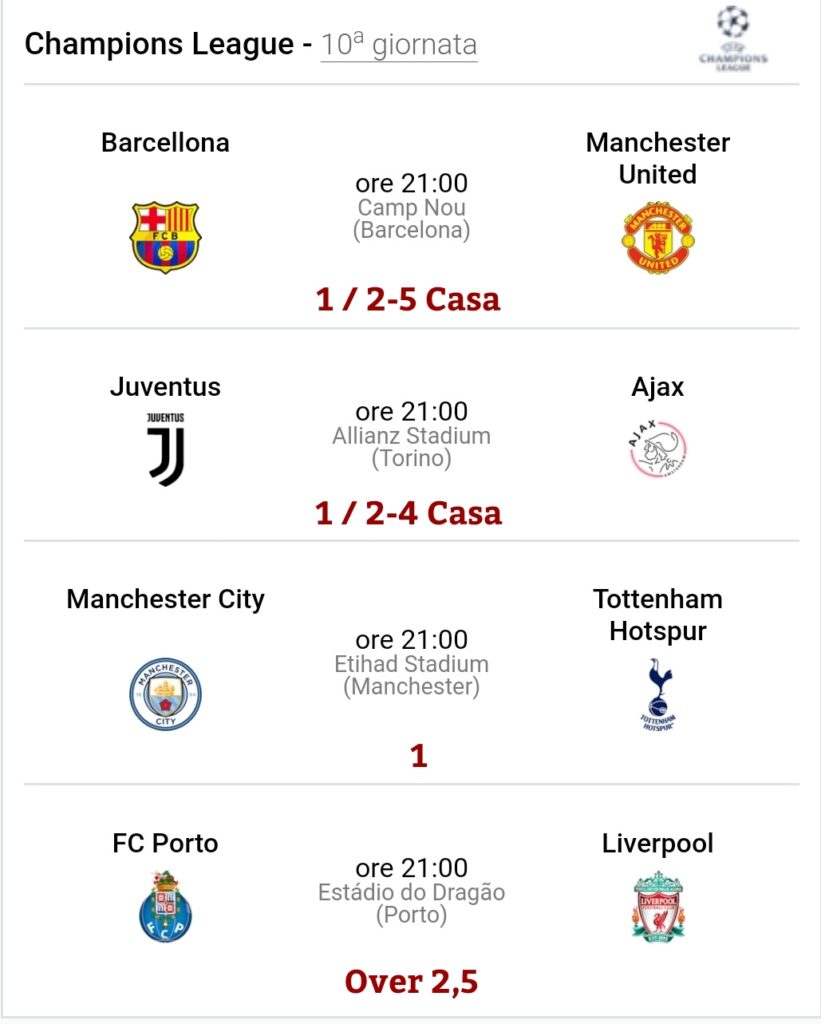Open Camp Nou (Barcelona) venue text
Screen dimensions: 821x1024
(x=411, y=218)
